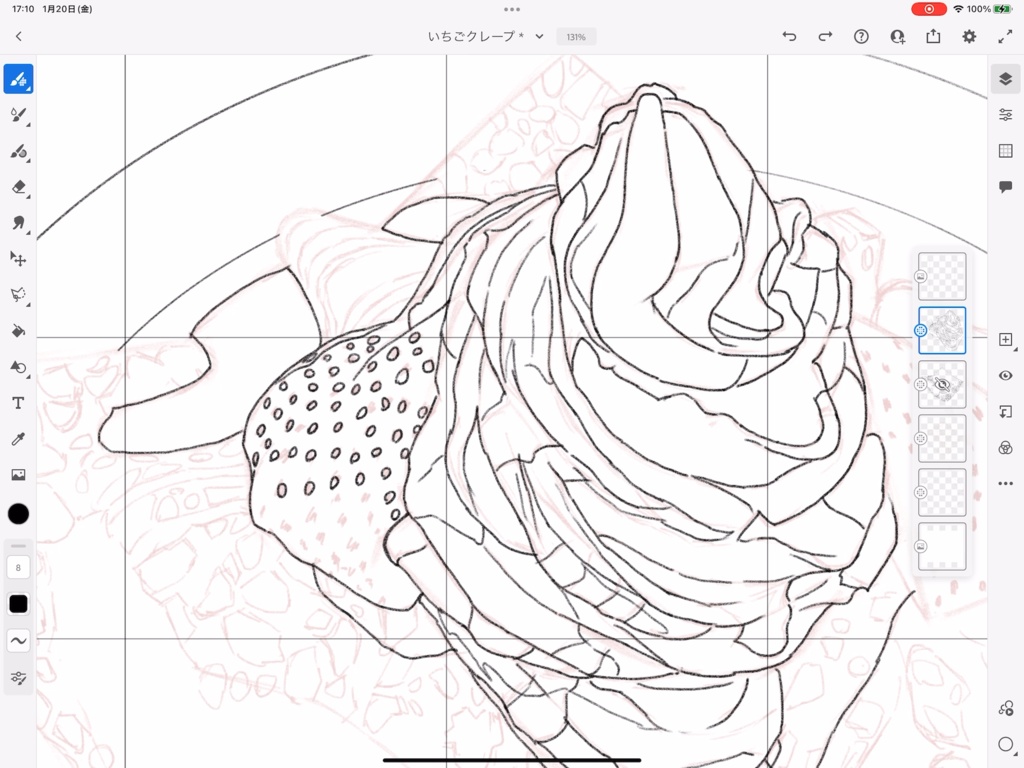Click the selected layer's blue pixel-type badge

[920, 330]
